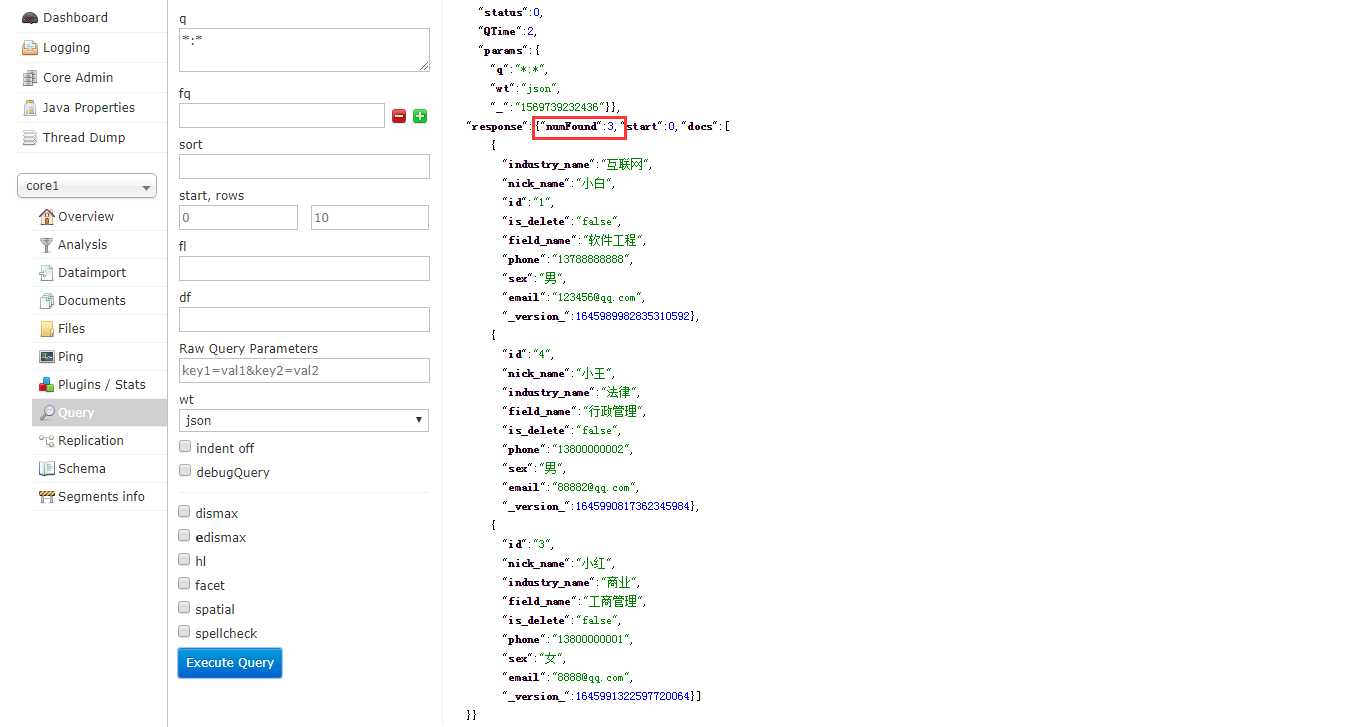1350x727 pixels.
Task: Click the rows count field
Action: (x=370, y=218)
